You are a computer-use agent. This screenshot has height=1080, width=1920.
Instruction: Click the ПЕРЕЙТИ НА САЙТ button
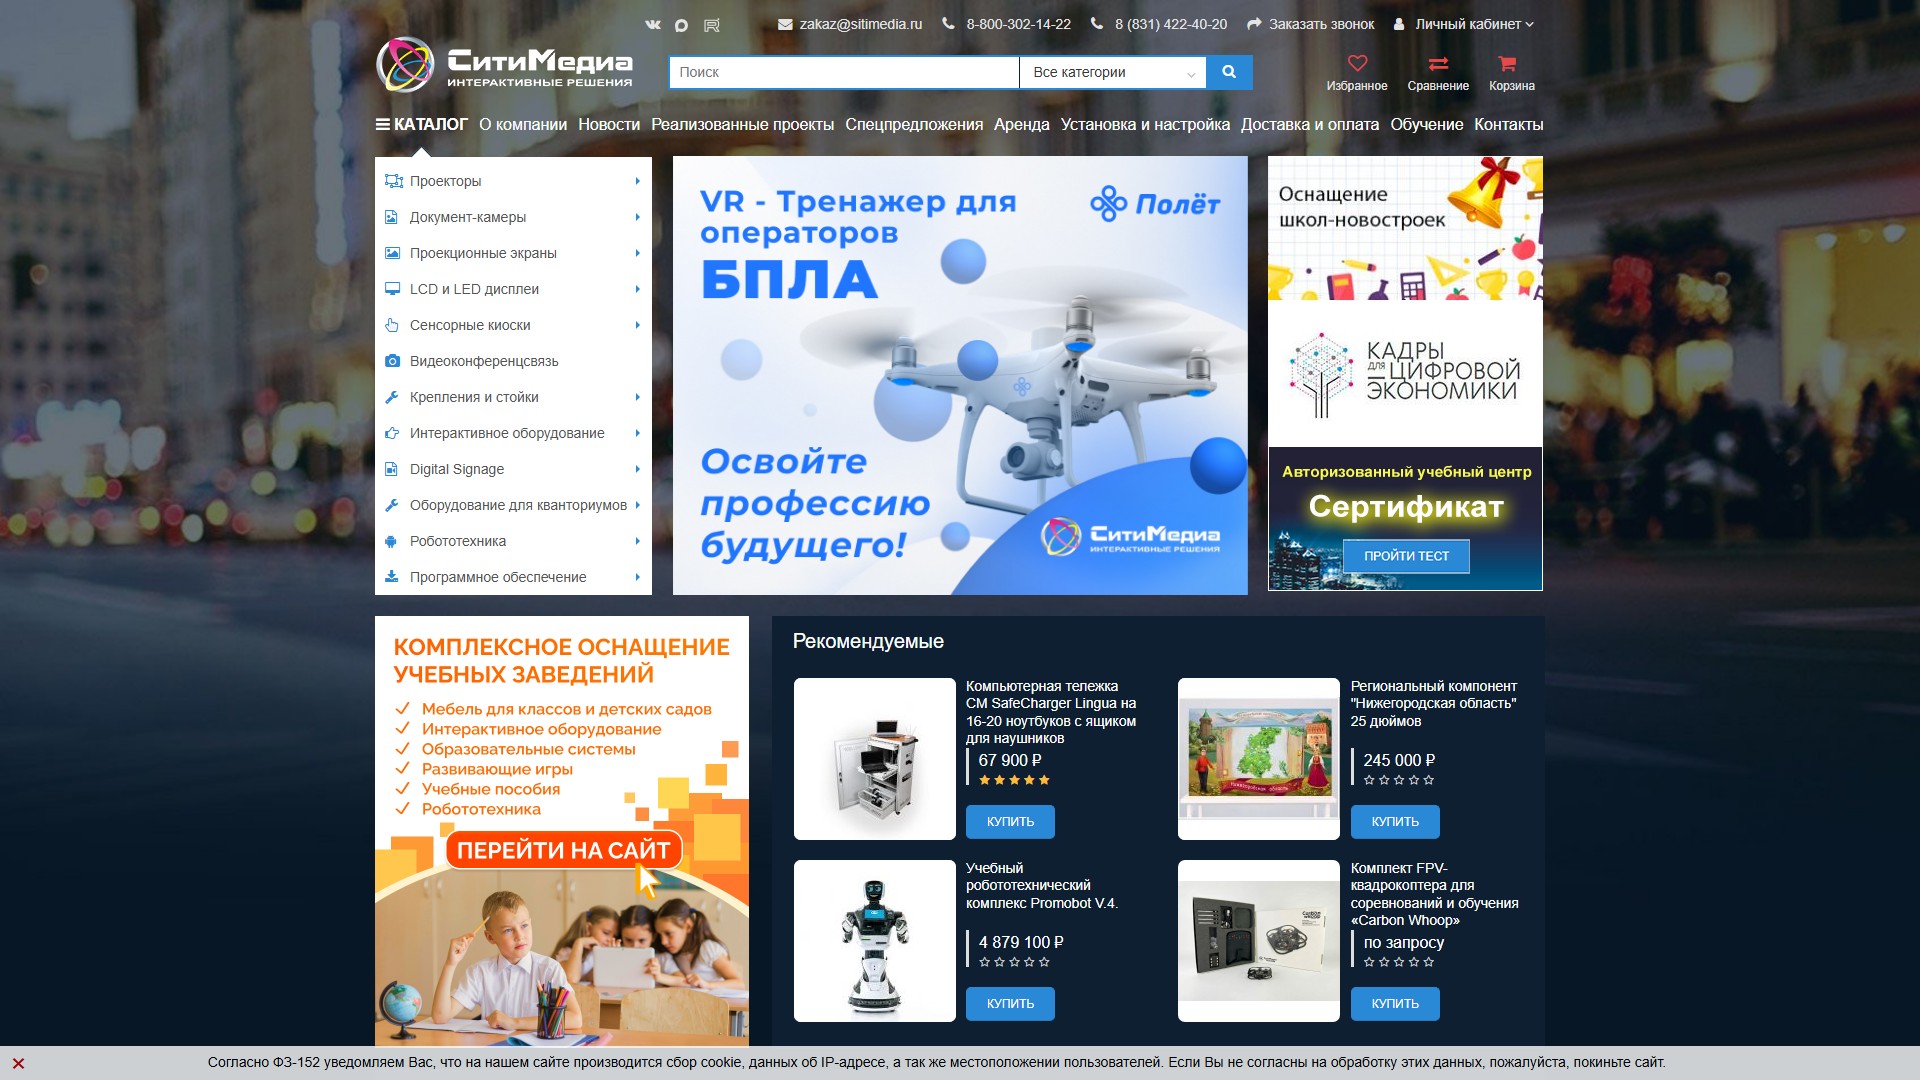click(x=563, y=851)
